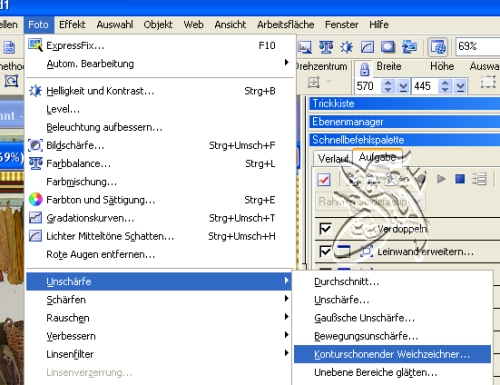Click the tone curve toolbar icon

click(367, 47)
